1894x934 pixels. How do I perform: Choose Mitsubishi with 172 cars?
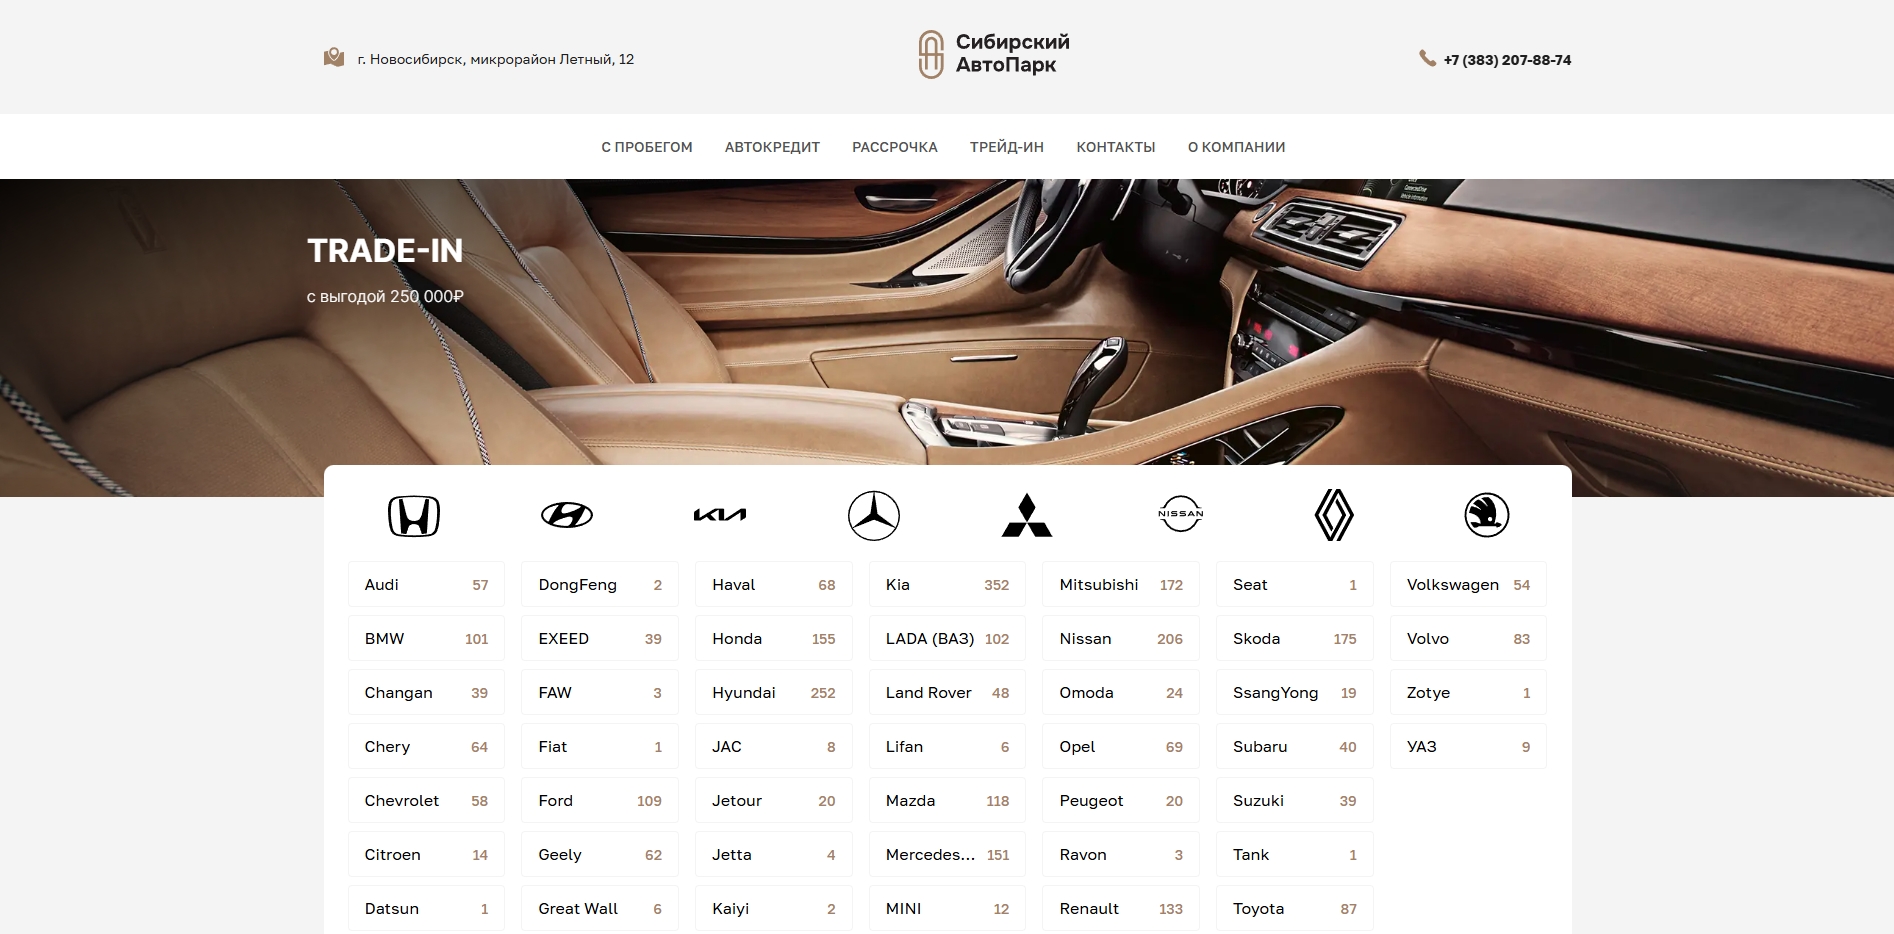tap(1121, 584)
